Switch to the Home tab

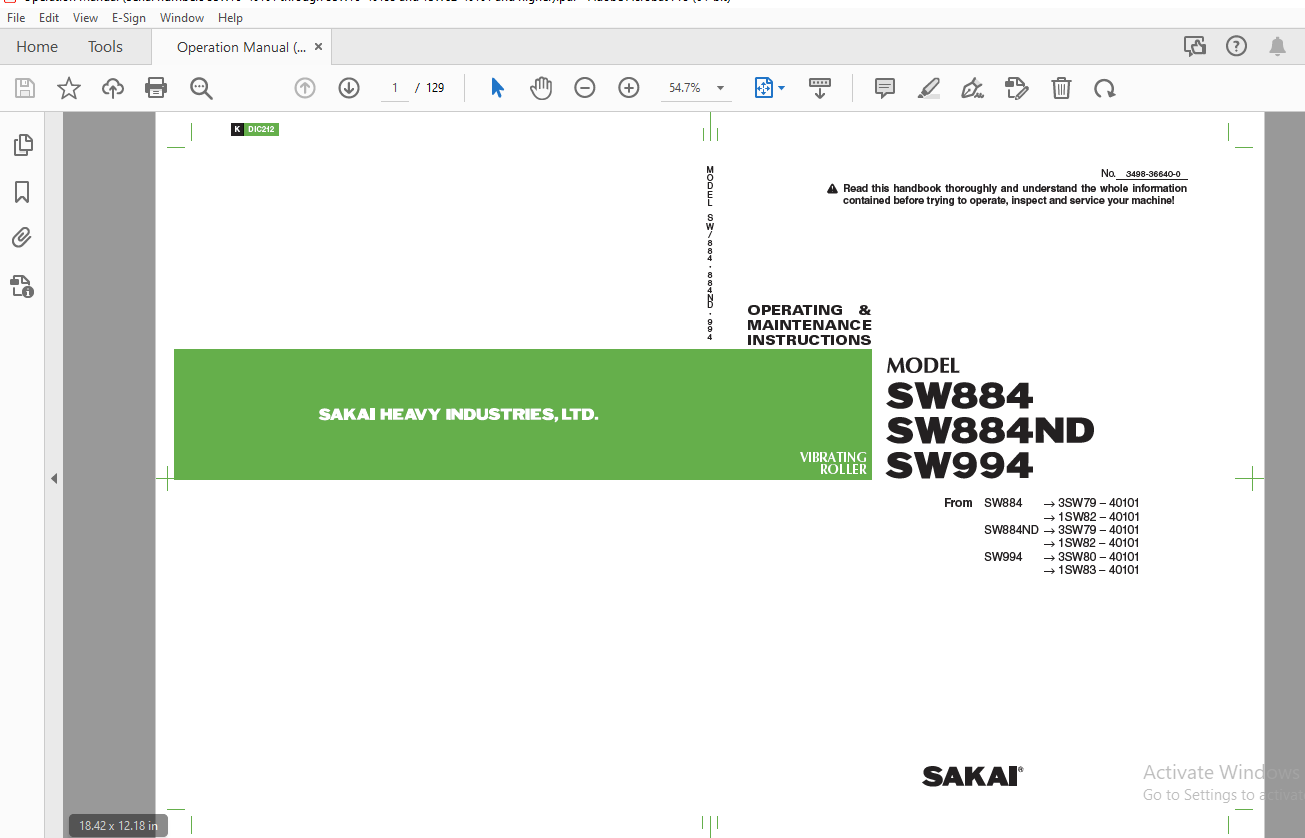click(x=37, y=47)
